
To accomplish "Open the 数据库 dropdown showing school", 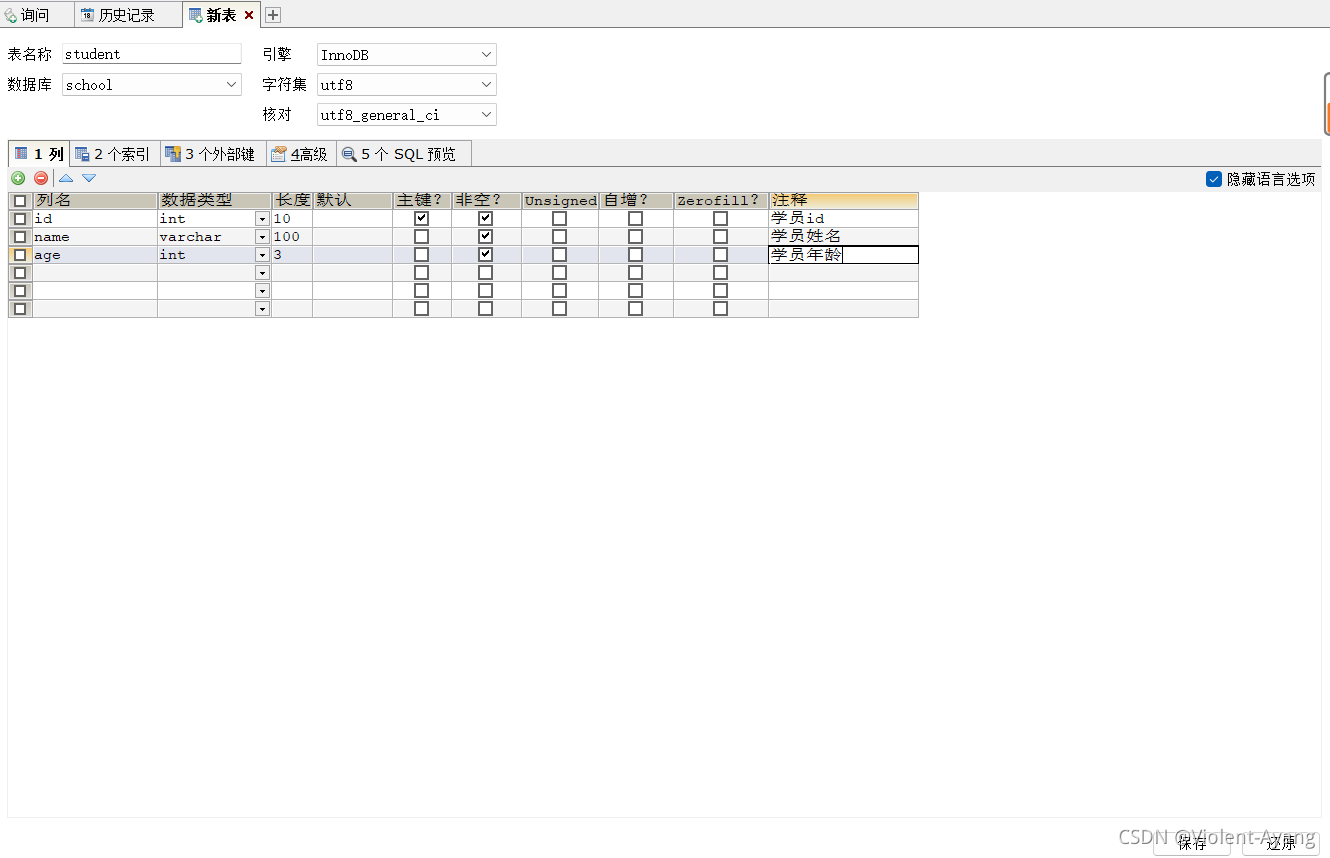I will [152, 85].
